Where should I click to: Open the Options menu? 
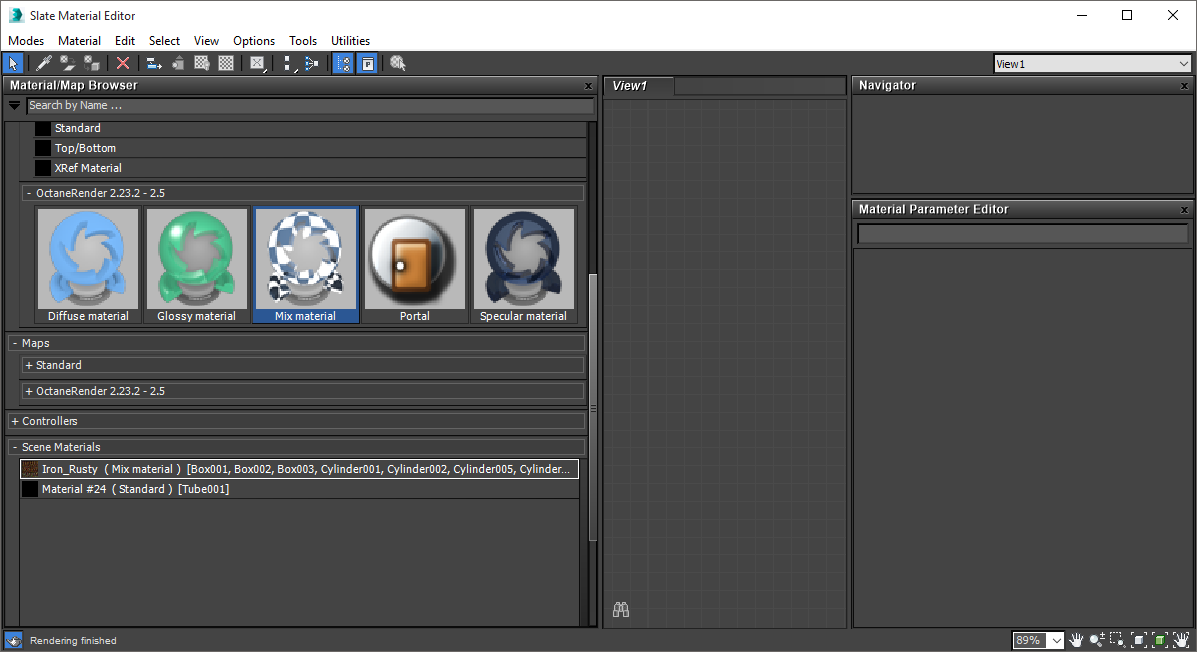point(254,40)
